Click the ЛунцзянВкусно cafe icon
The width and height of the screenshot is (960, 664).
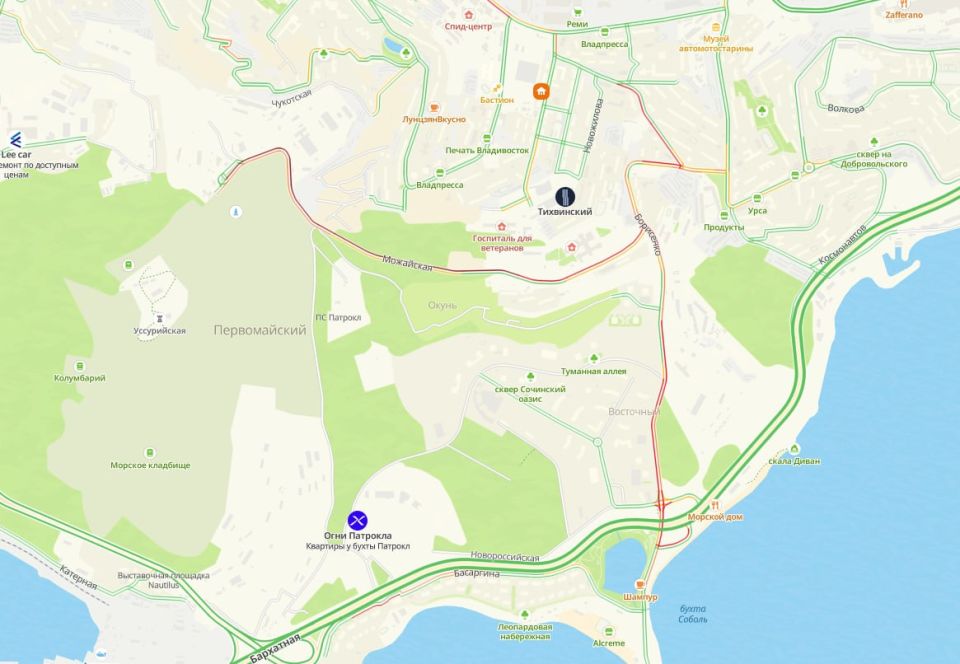pos(434,108)
